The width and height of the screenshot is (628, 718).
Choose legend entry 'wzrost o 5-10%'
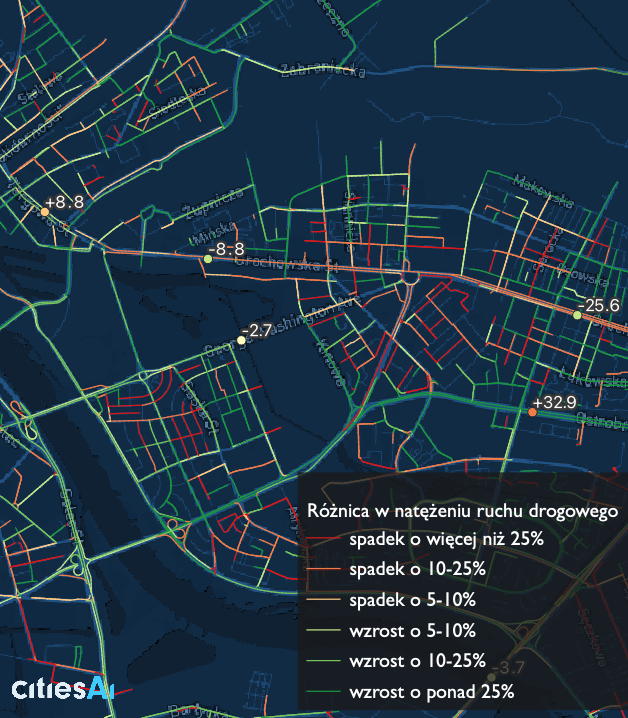click(413, 630)
